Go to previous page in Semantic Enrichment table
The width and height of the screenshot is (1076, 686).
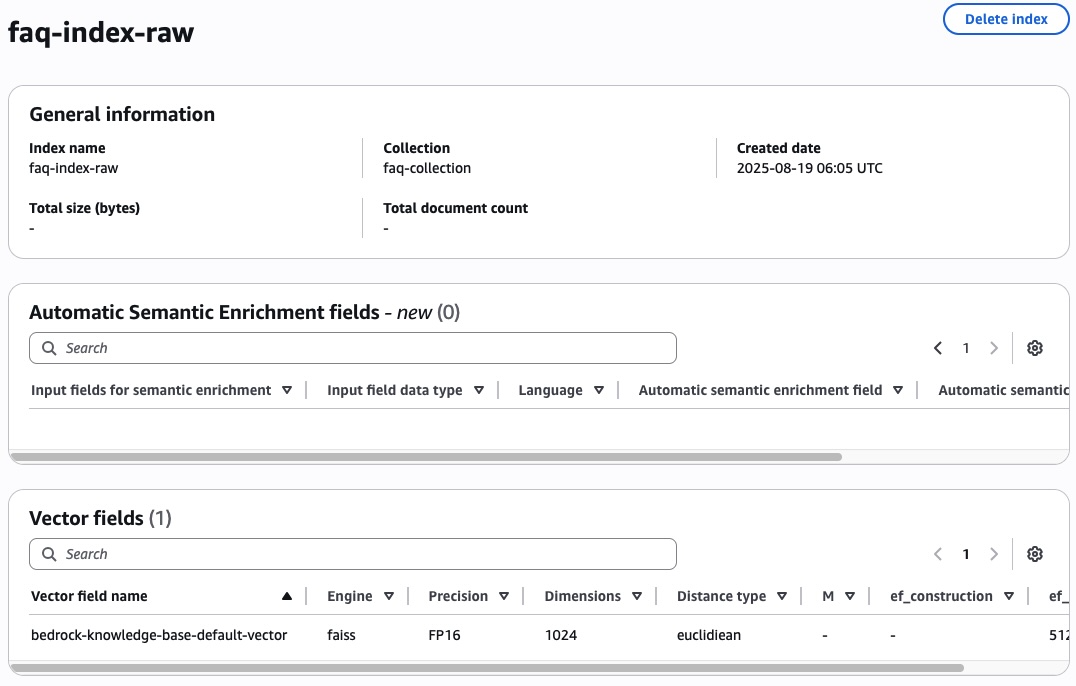(938, 348)
